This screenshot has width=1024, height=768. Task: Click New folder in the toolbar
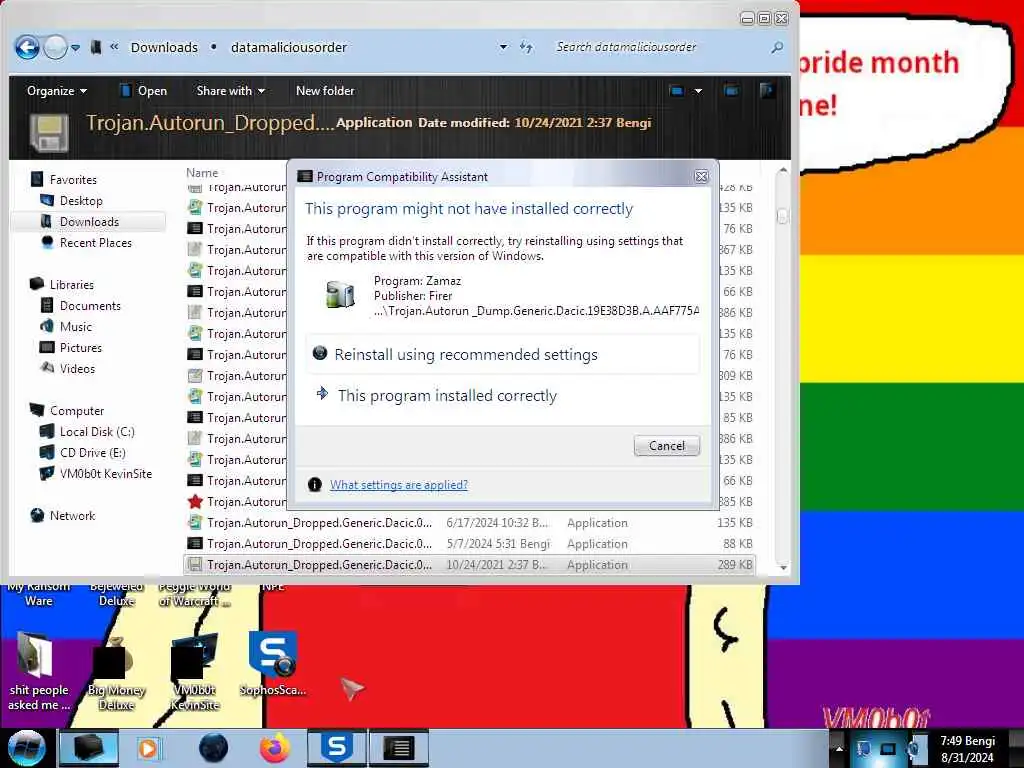click(325, 91)
